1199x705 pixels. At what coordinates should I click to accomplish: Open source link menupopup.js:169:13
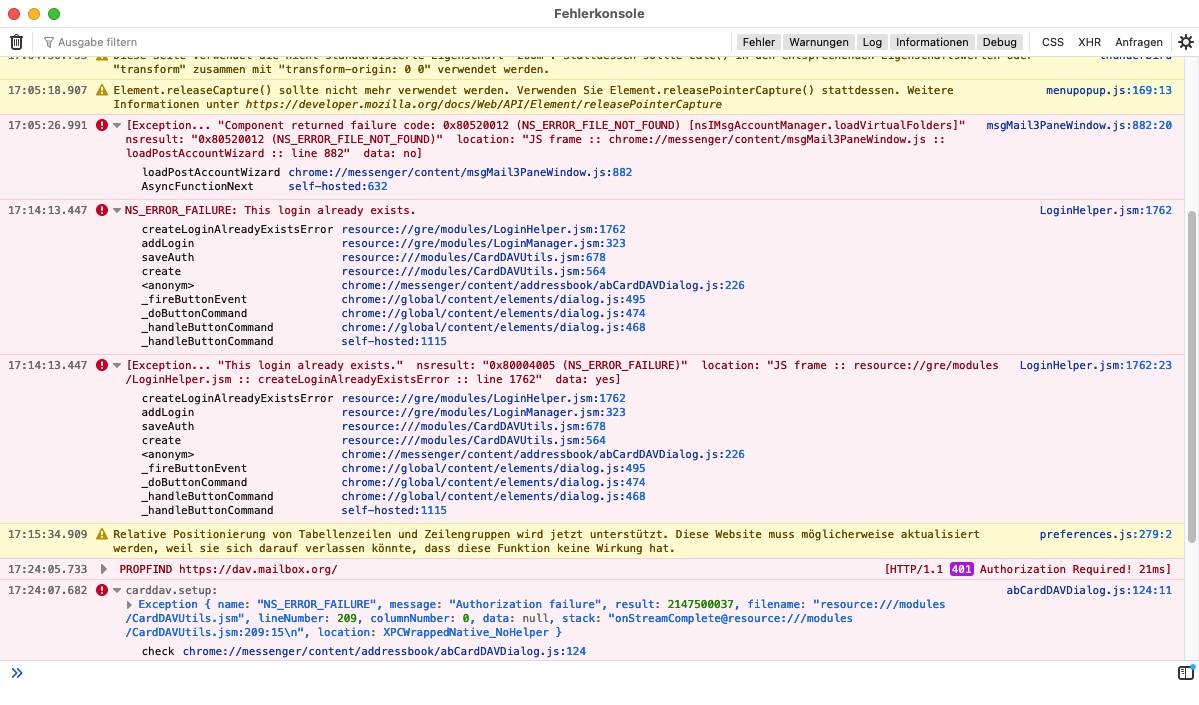(1108, 91)
